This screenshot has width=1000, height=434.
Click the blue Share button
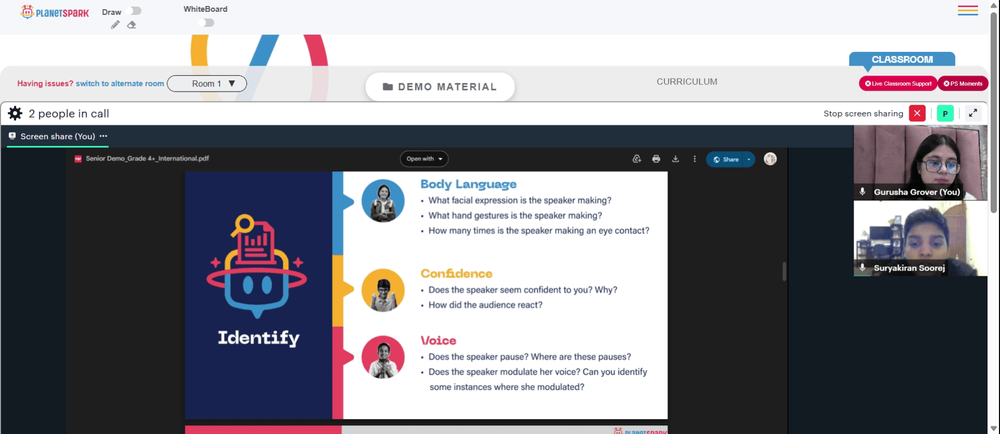[725, 159]
